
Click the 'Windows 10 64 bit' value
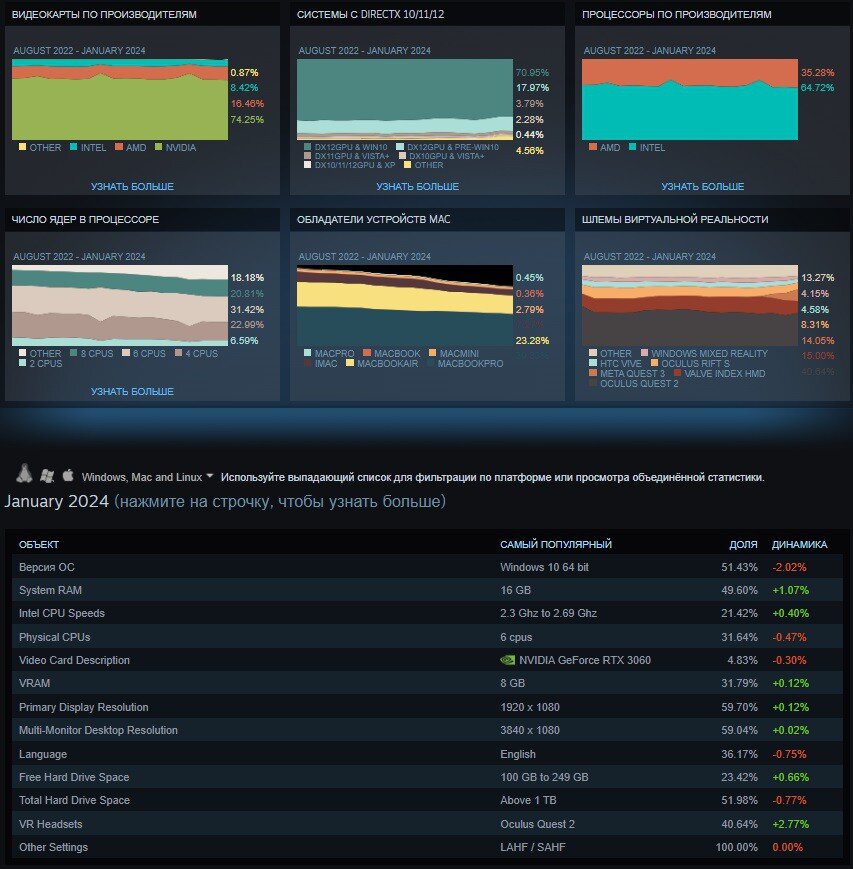pyautogui.click(x=544, y=567)
